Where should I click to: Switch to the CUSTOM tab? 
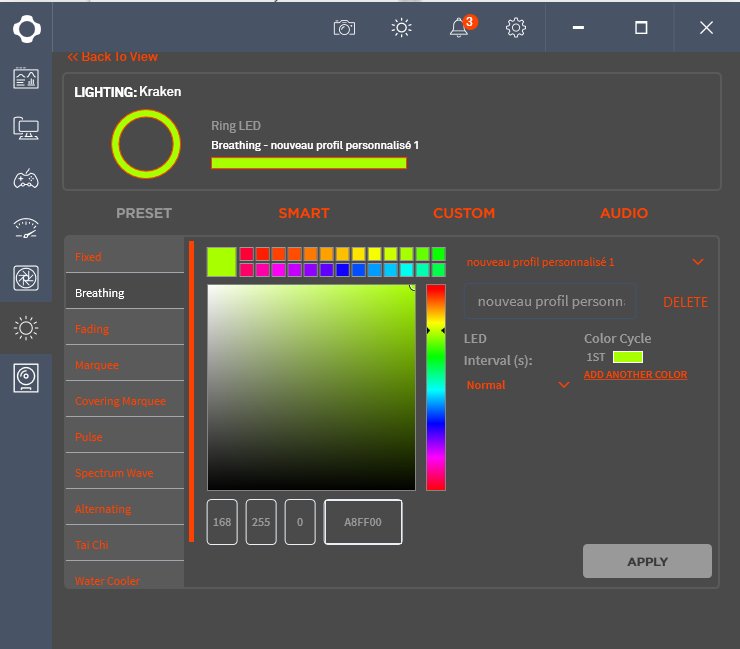464,213
